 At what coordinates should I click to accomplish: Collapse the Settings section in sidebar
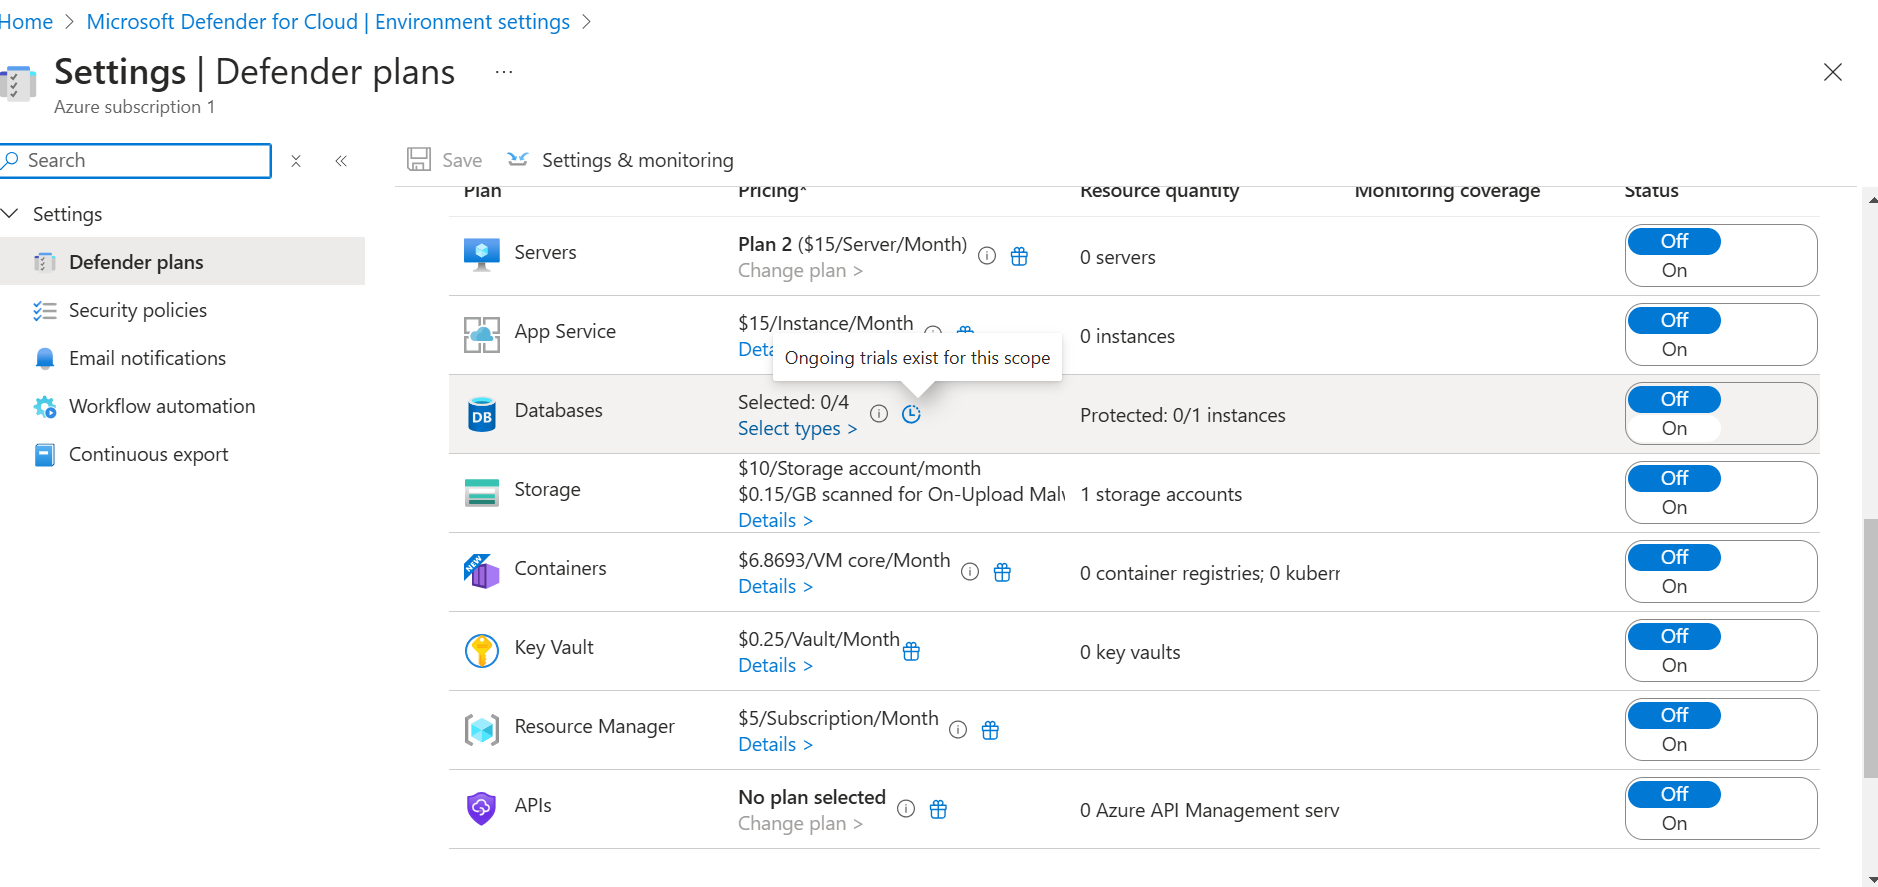11,214
